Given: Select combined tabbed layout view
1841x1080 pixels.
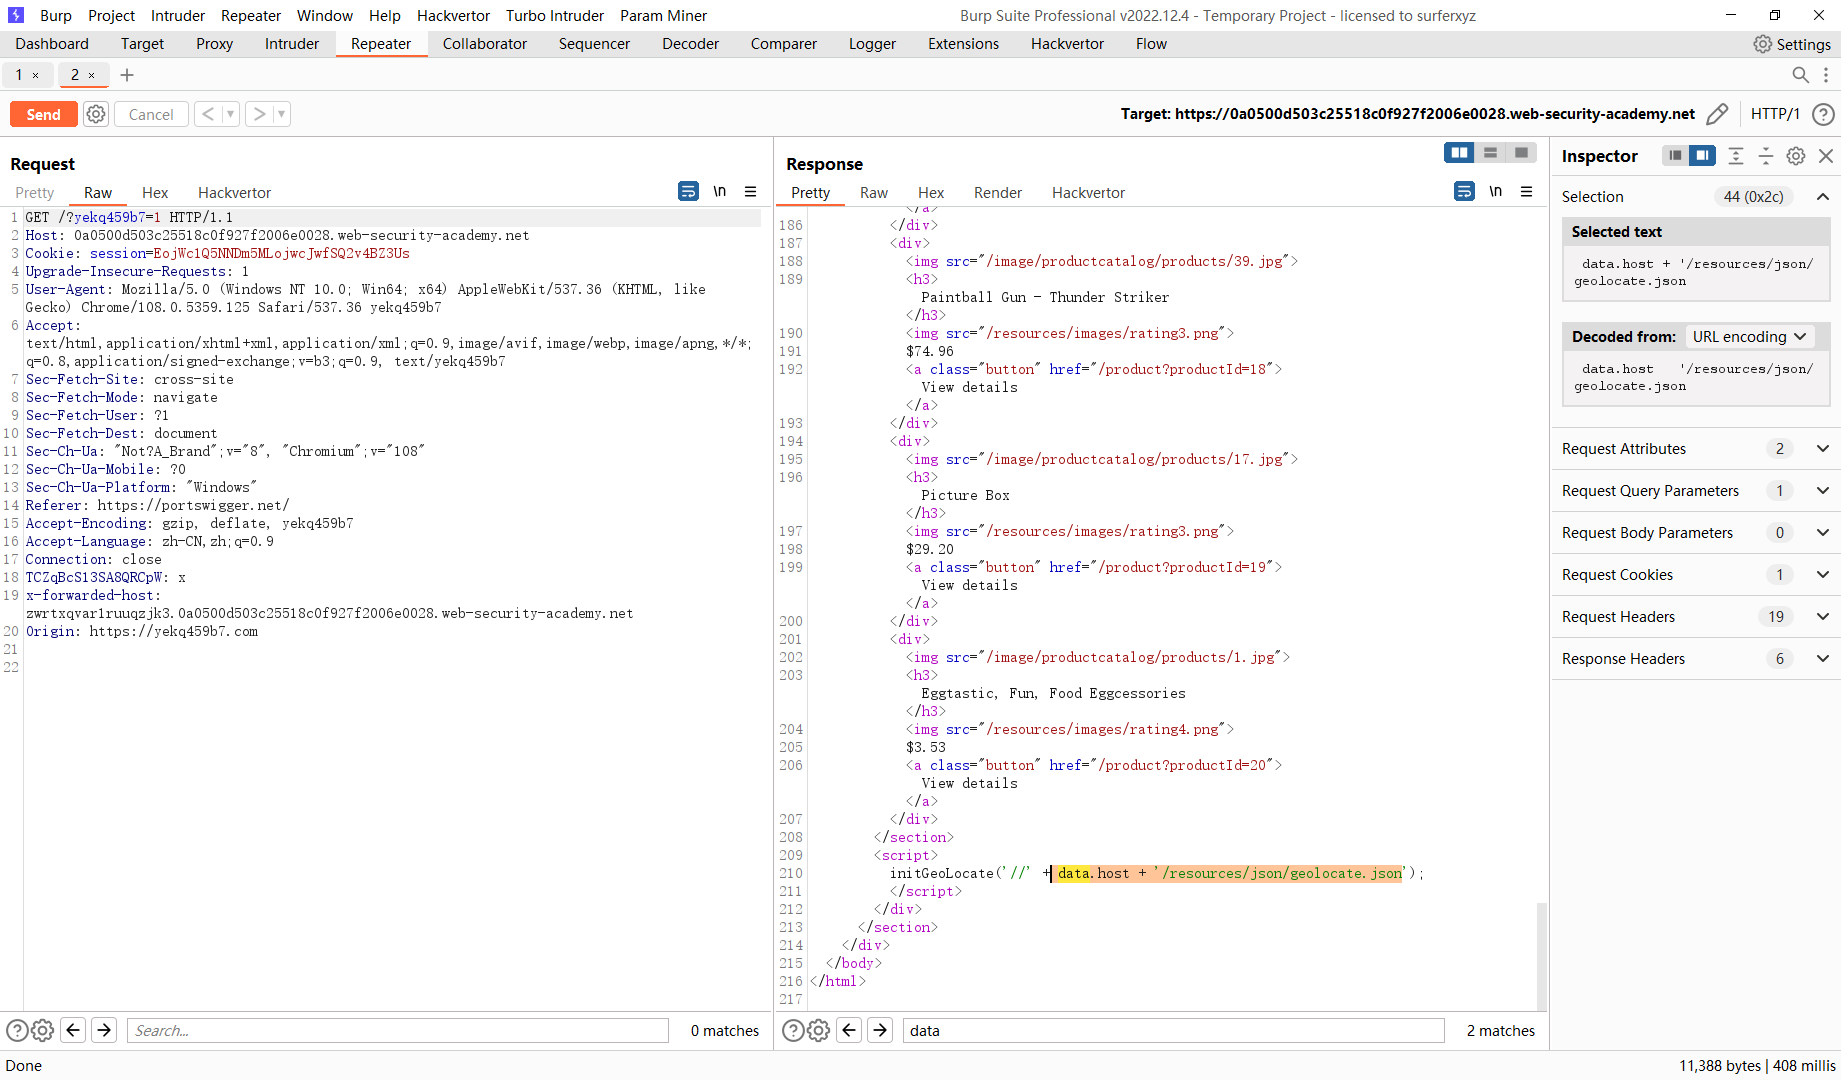Looking at the screenshot, I should point(1521,152).
